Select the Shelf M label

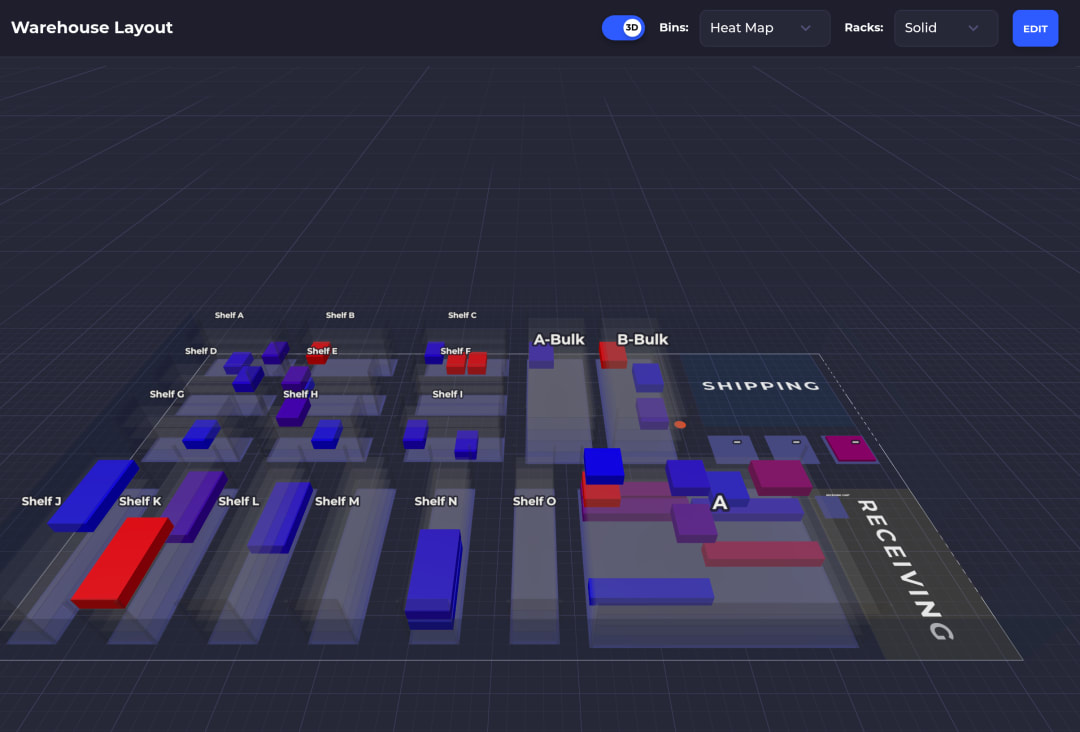tap(337, 501)
